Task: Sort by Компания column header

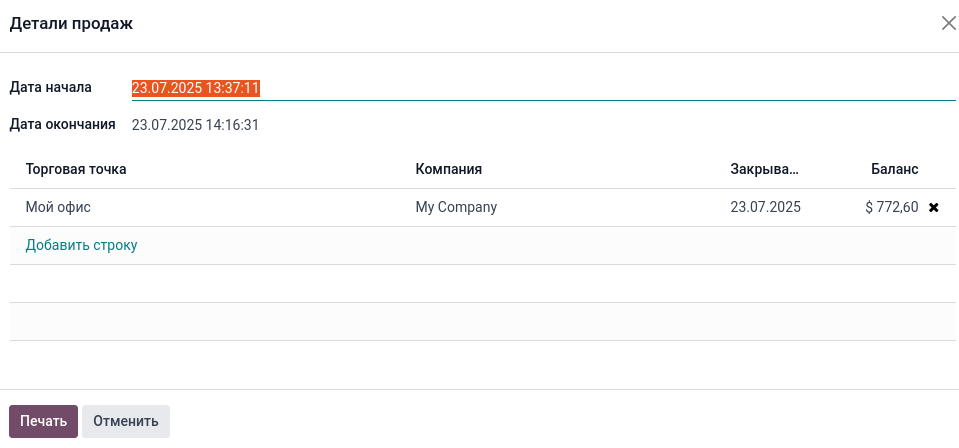Action: pyautogui.click(x=449, y=169)
